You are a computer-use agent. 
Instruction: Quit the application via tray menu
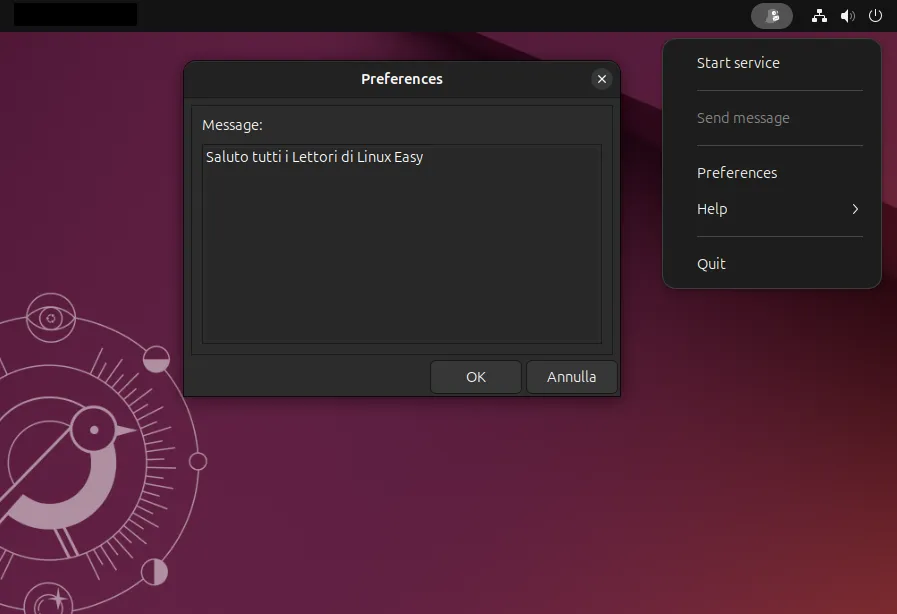tap(711, 264)
